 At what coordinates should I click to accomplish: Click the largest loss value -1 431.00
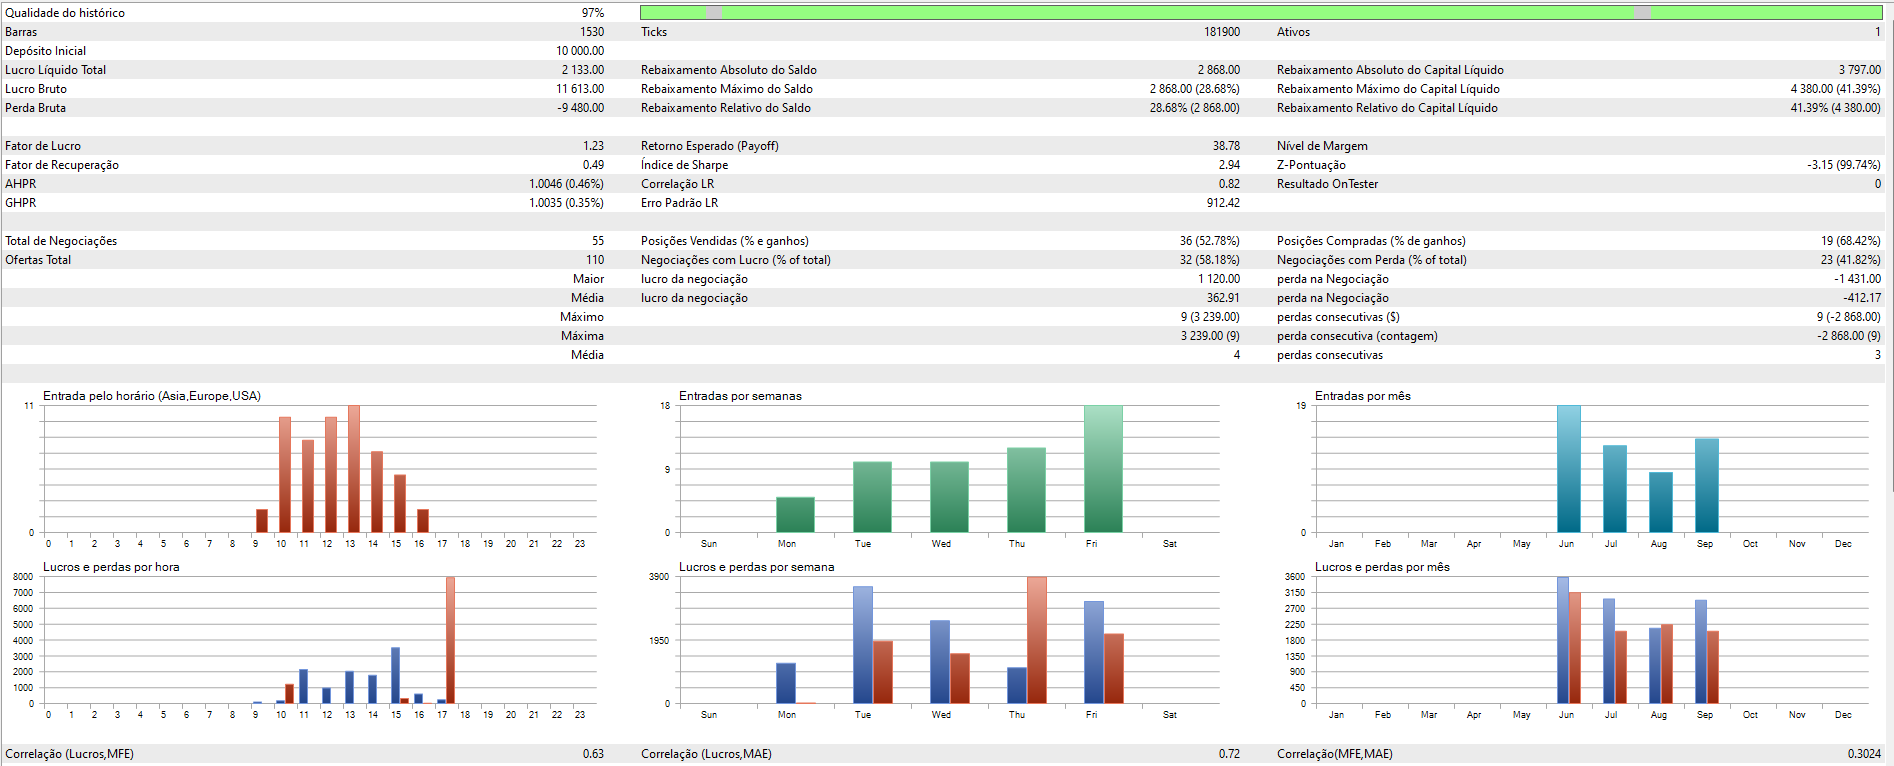point(1858,279)
